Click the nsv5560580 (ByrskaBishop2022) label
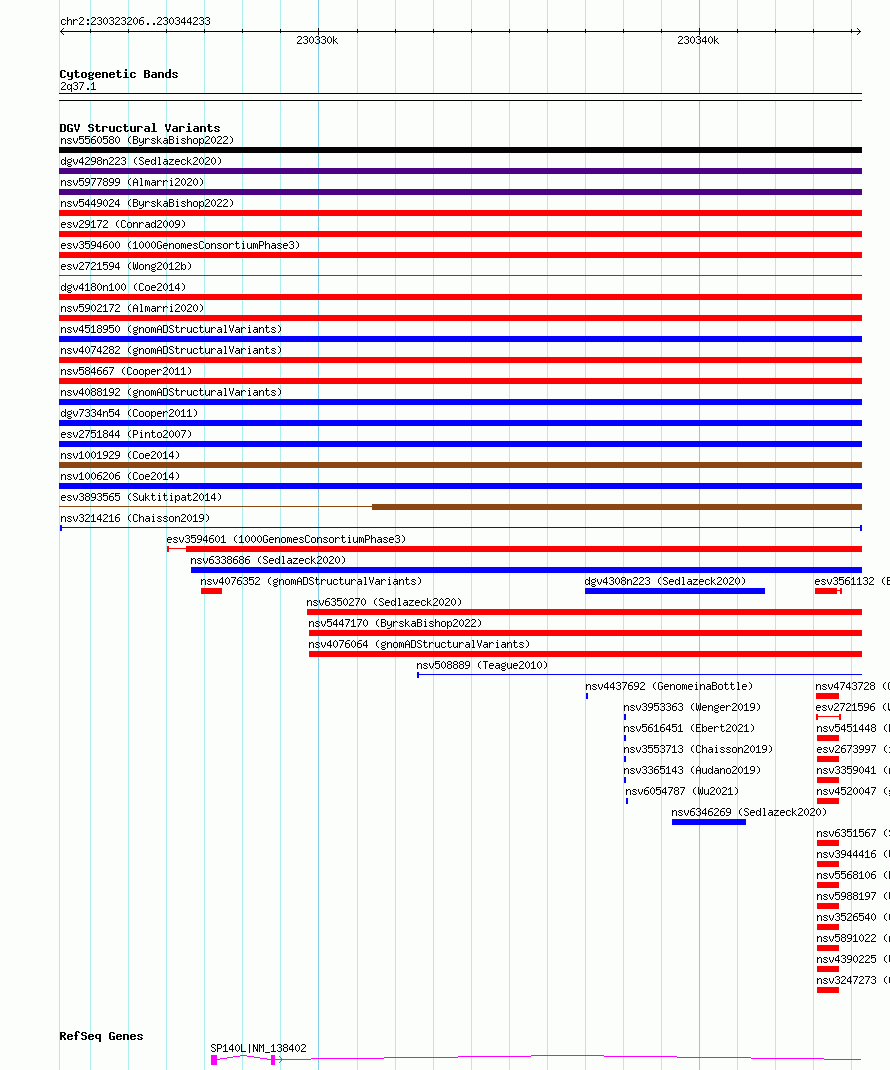Image resolution: width=890 pixels, height=1070 pixels. 147,140
